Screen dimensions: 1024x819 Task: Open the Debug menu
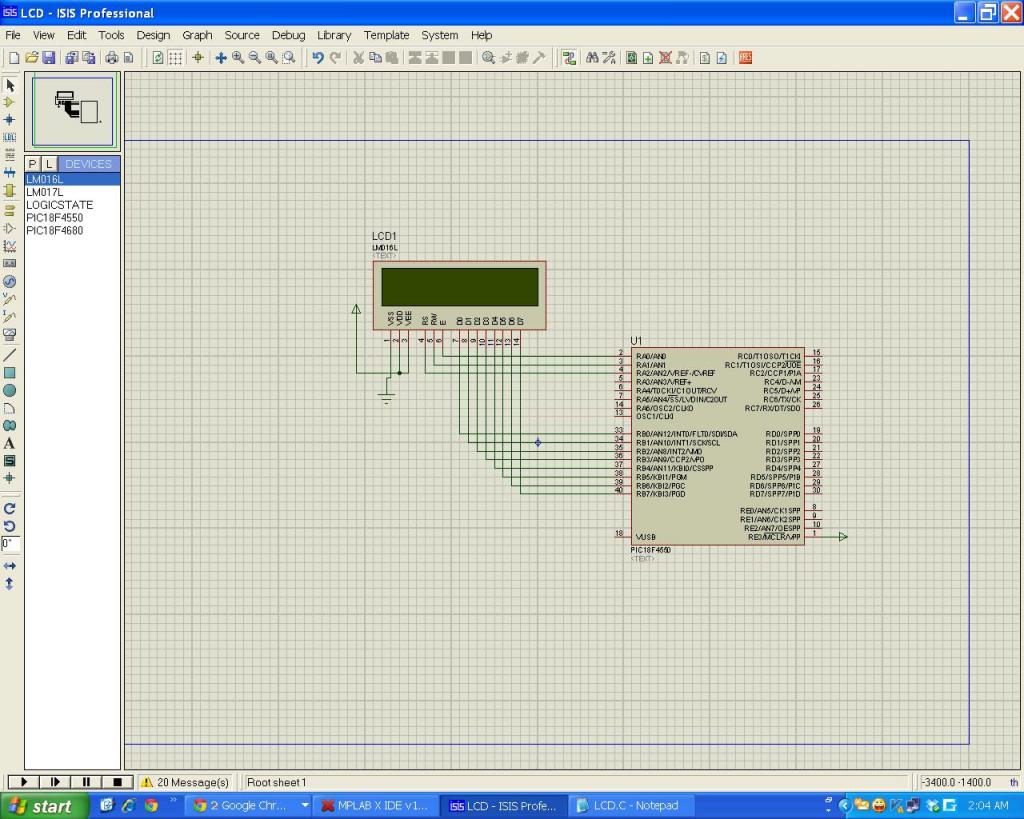tap(288, 35)
